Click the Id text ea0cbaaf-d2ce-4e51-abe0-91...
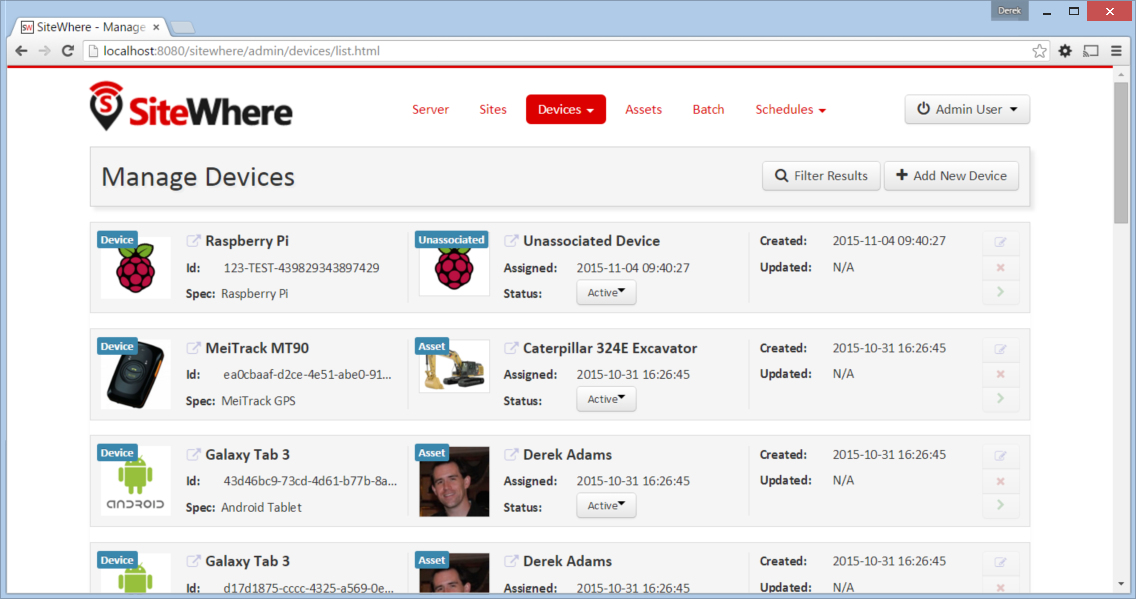This screenshot has height=599, width=1136. click(x=307, y=374)
